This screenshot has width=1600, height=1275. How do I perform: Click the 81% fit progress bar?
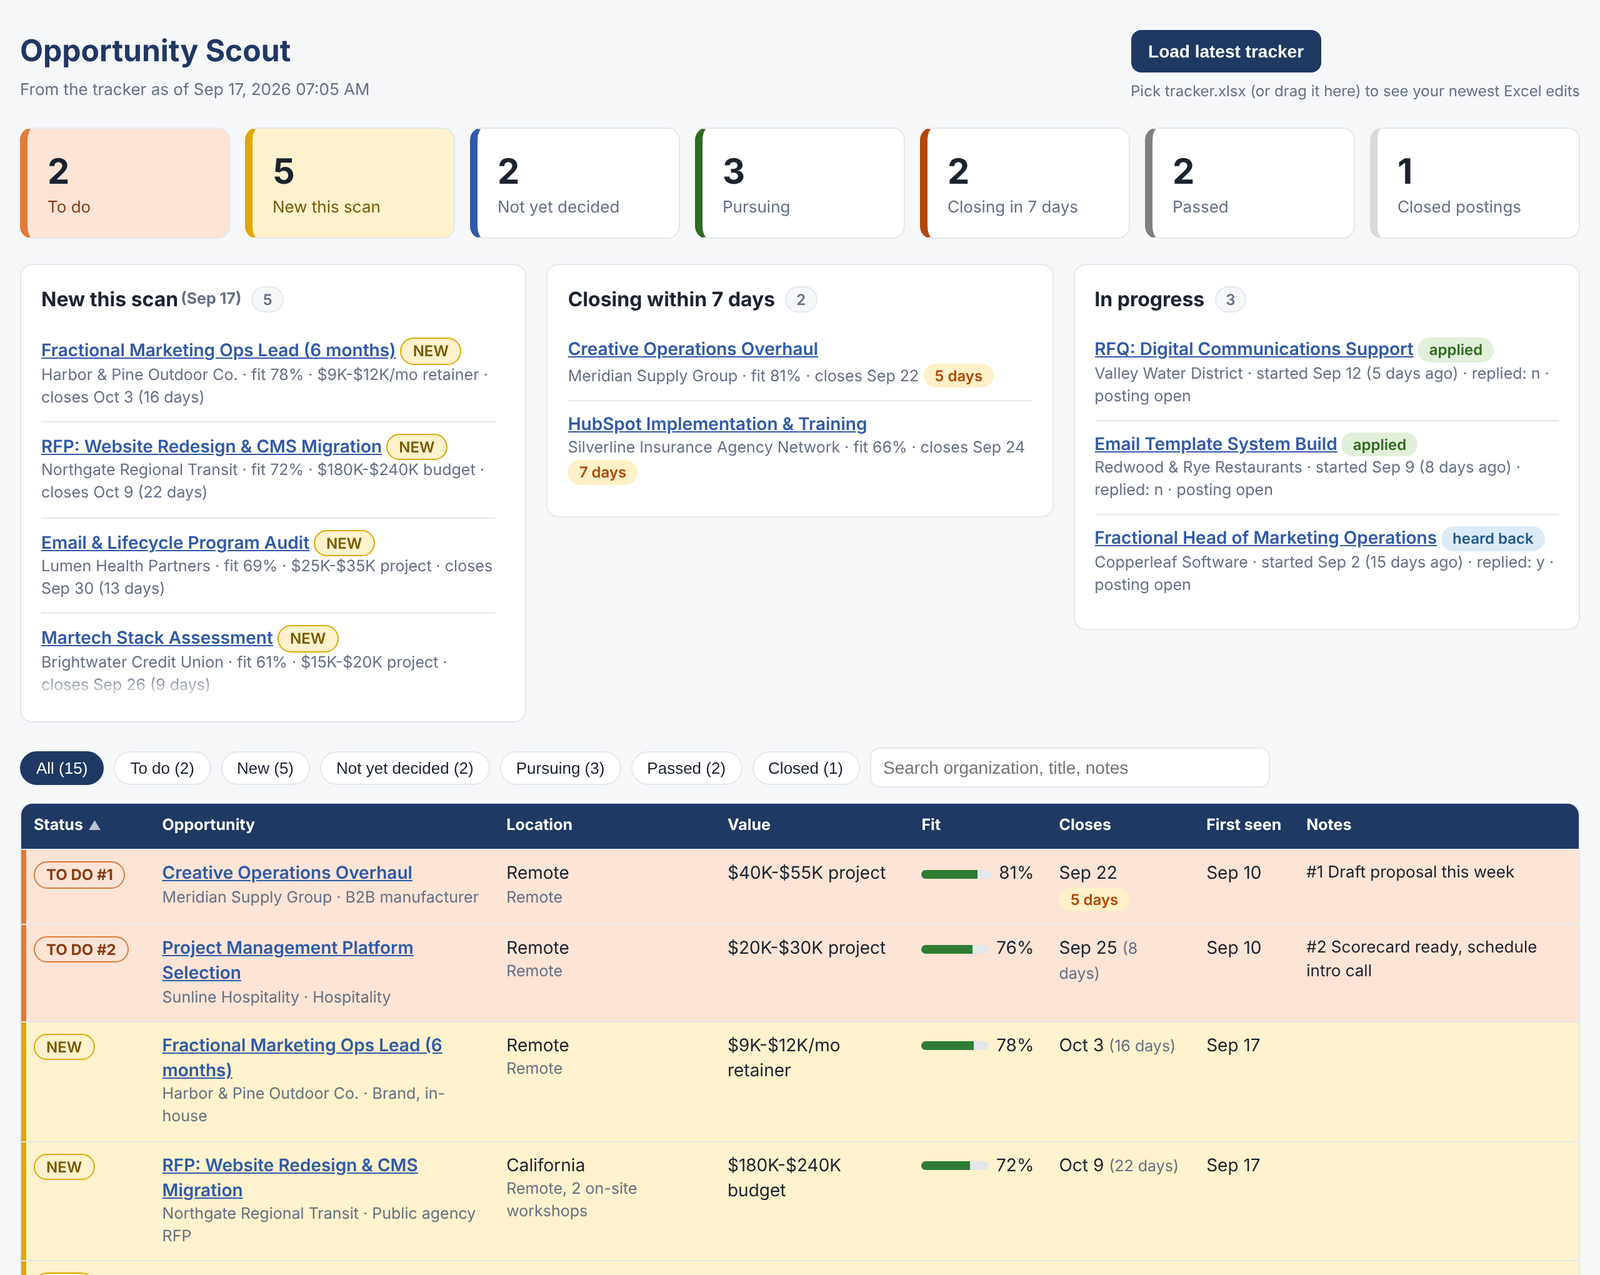pyautogui.click(x=955, y=874)
